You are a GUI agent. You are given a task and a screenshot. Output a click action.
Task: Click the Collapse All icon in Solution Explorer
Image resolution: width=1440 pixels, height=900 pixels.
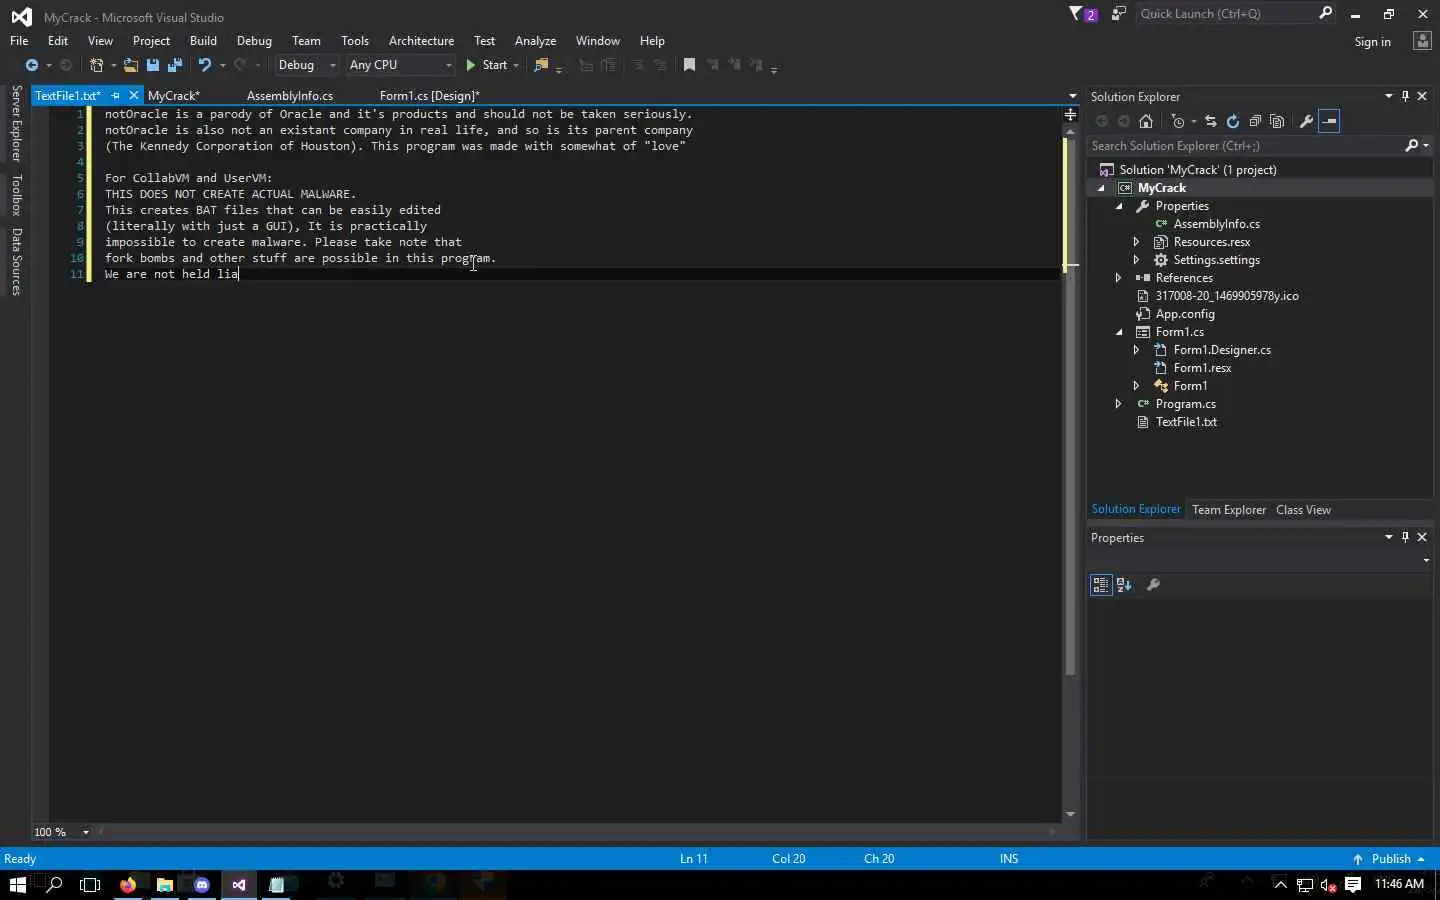(1255, 121)
